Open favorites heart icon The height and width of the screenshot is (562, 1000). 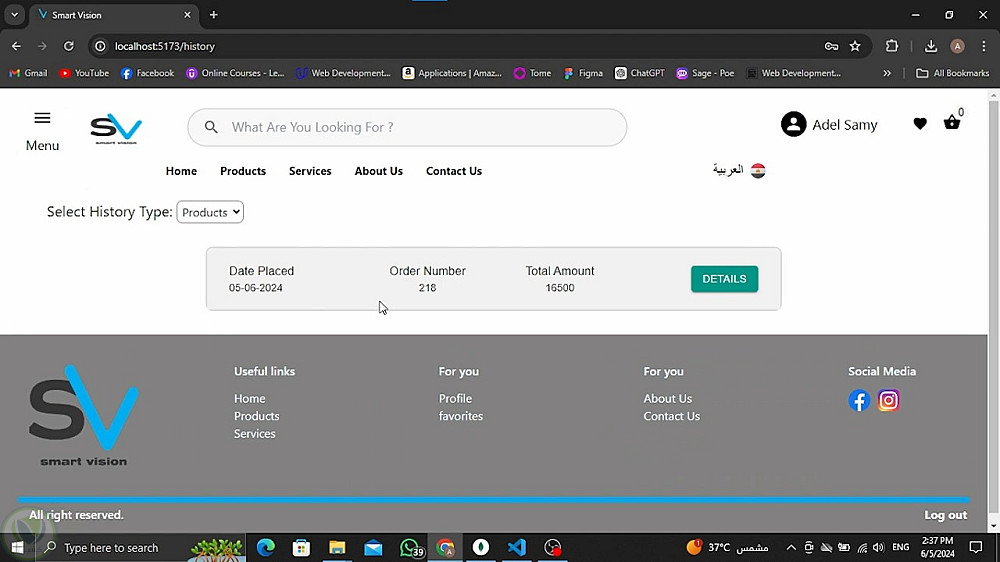click(x=920, y=123)
